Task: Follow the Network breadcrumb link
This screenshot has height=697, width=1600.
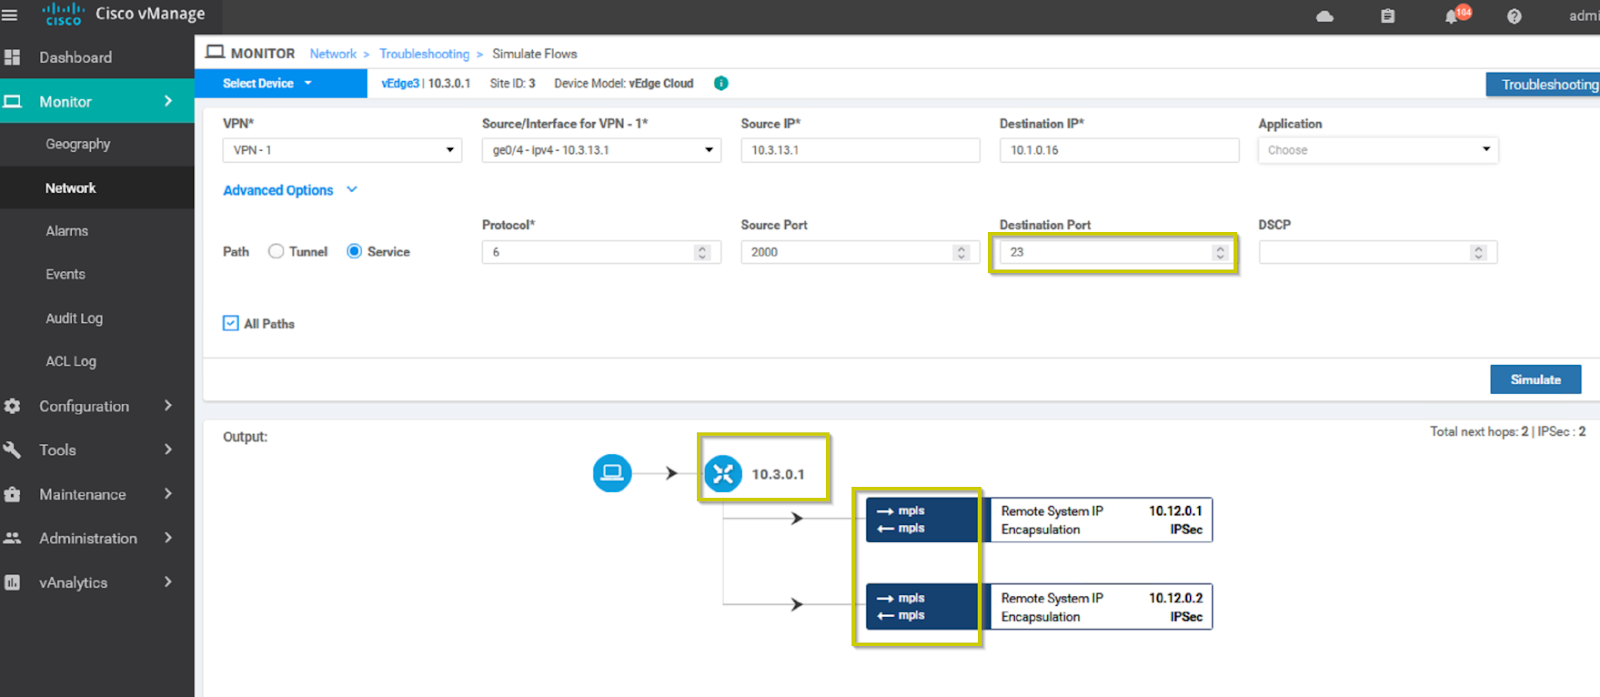Action: 333,54
